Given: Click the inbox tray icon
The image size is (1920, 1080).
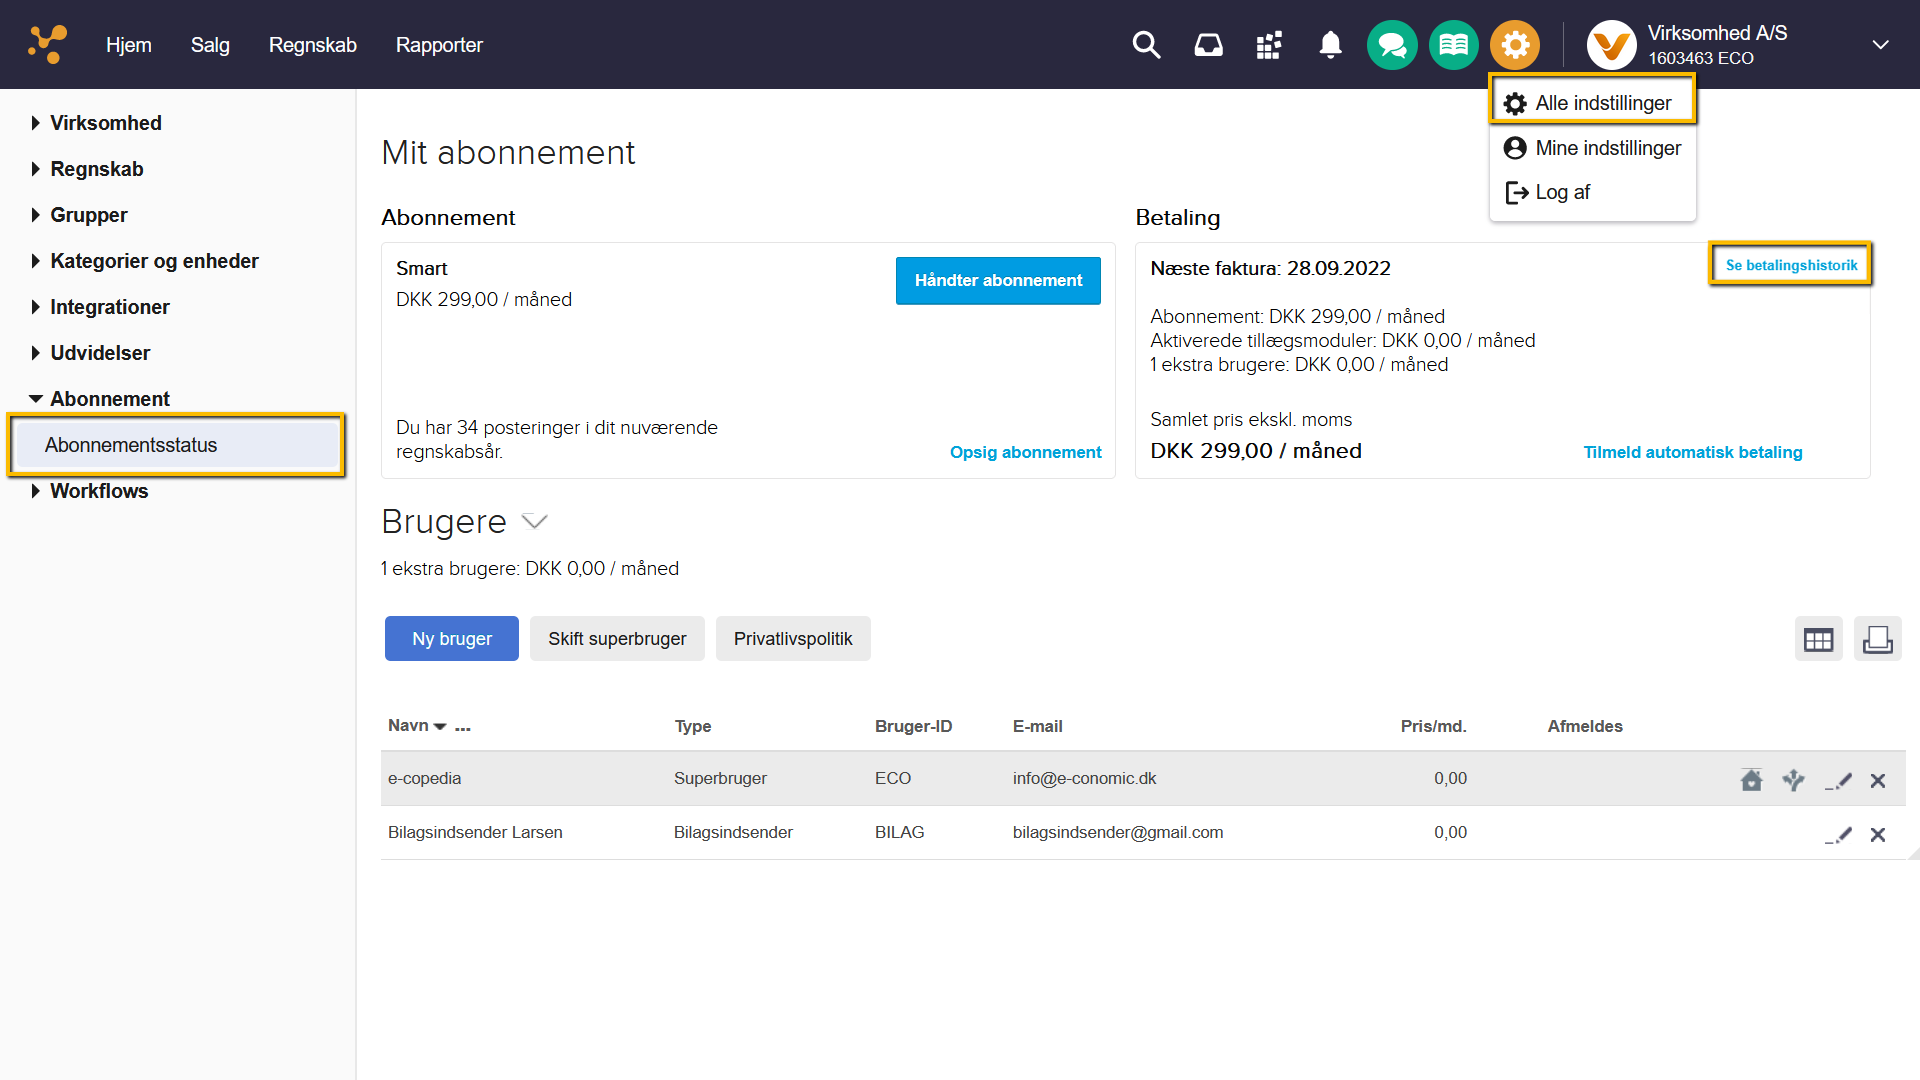Looking at the screenshot, I should [1208, 45].
